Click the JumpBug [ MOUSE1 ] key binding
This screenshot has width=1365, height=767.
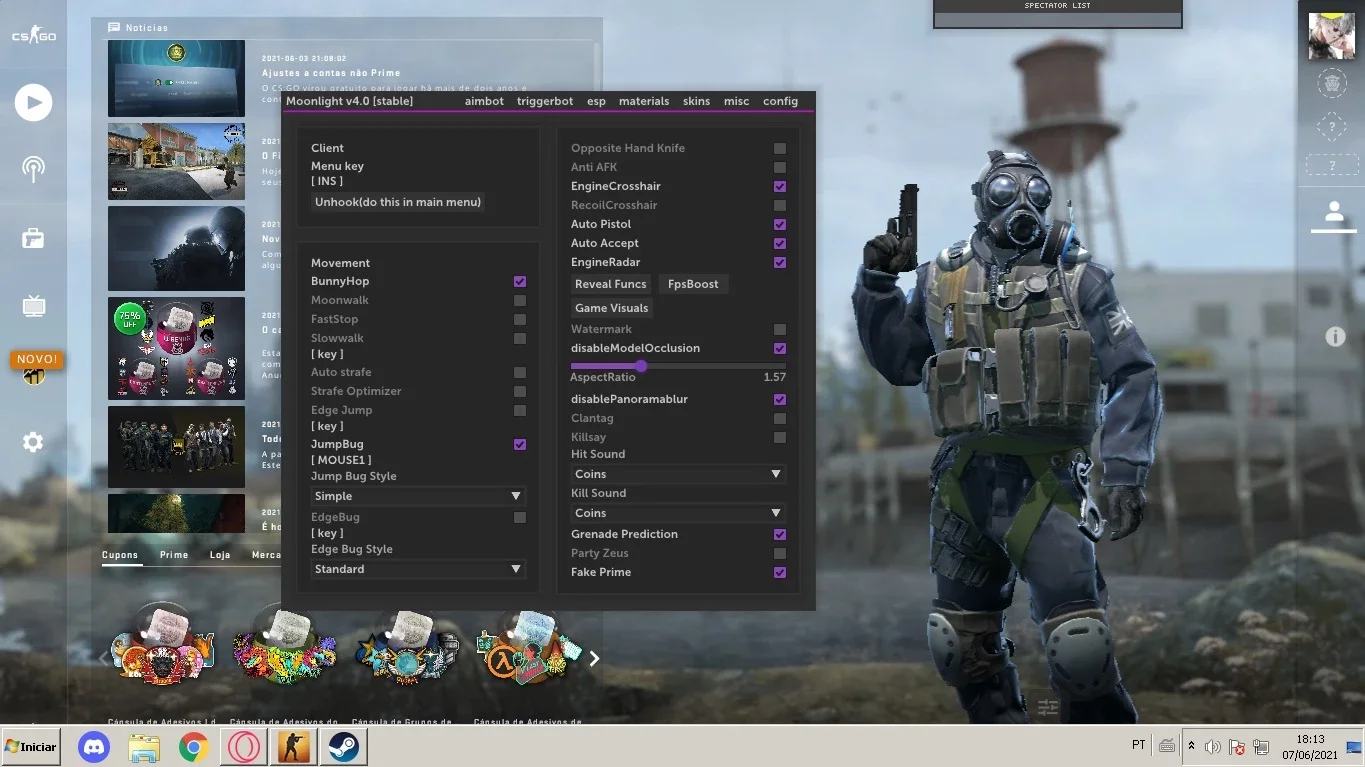click(341, 461)
